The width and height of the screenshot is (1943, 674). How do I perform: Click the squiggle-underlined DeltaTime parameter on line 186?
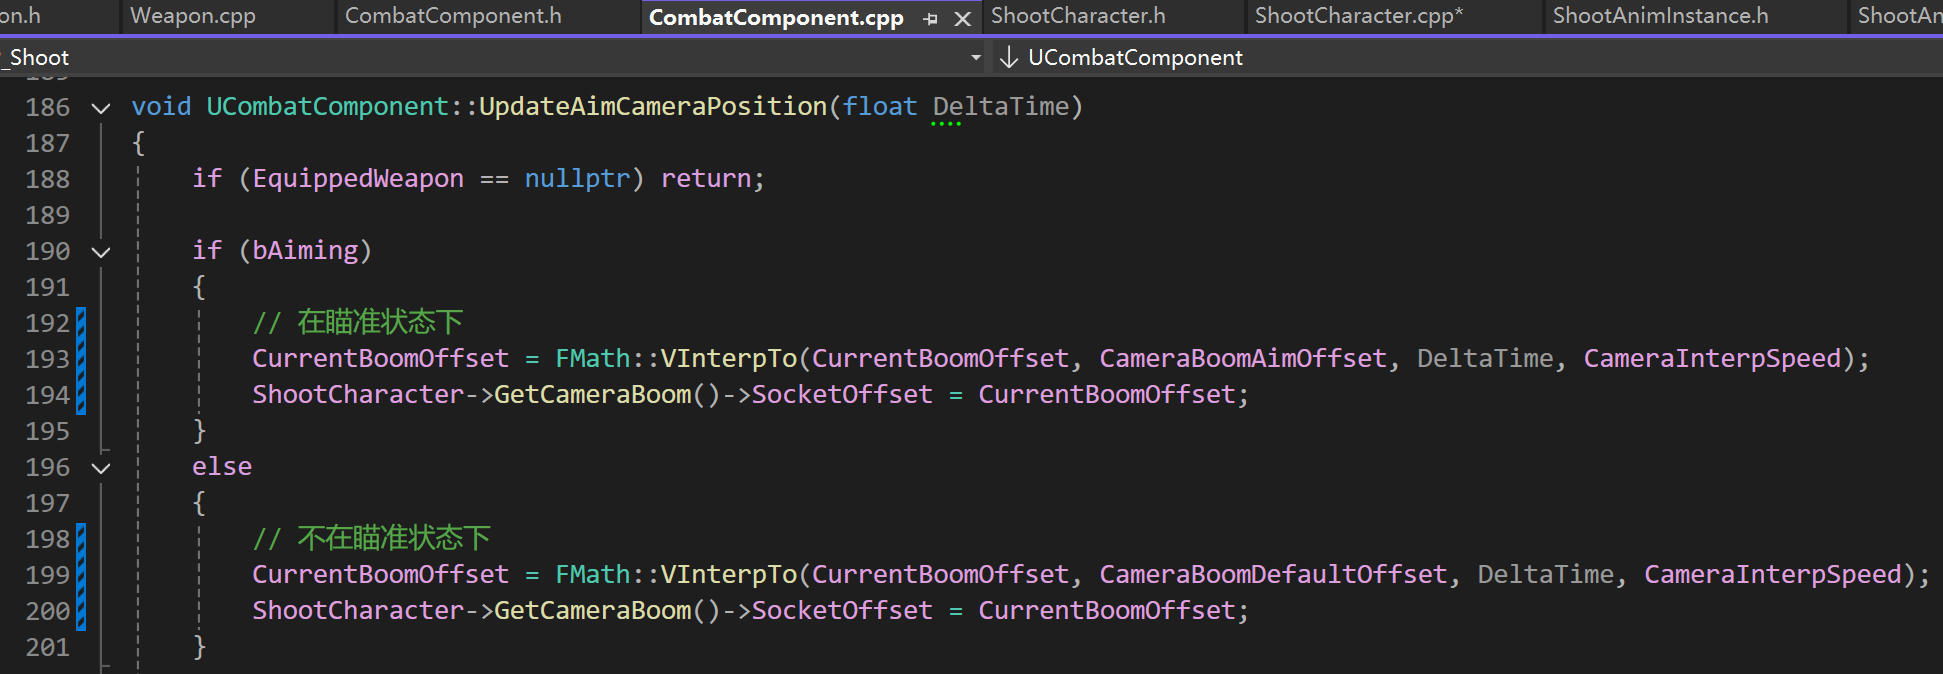[1001, 107]
